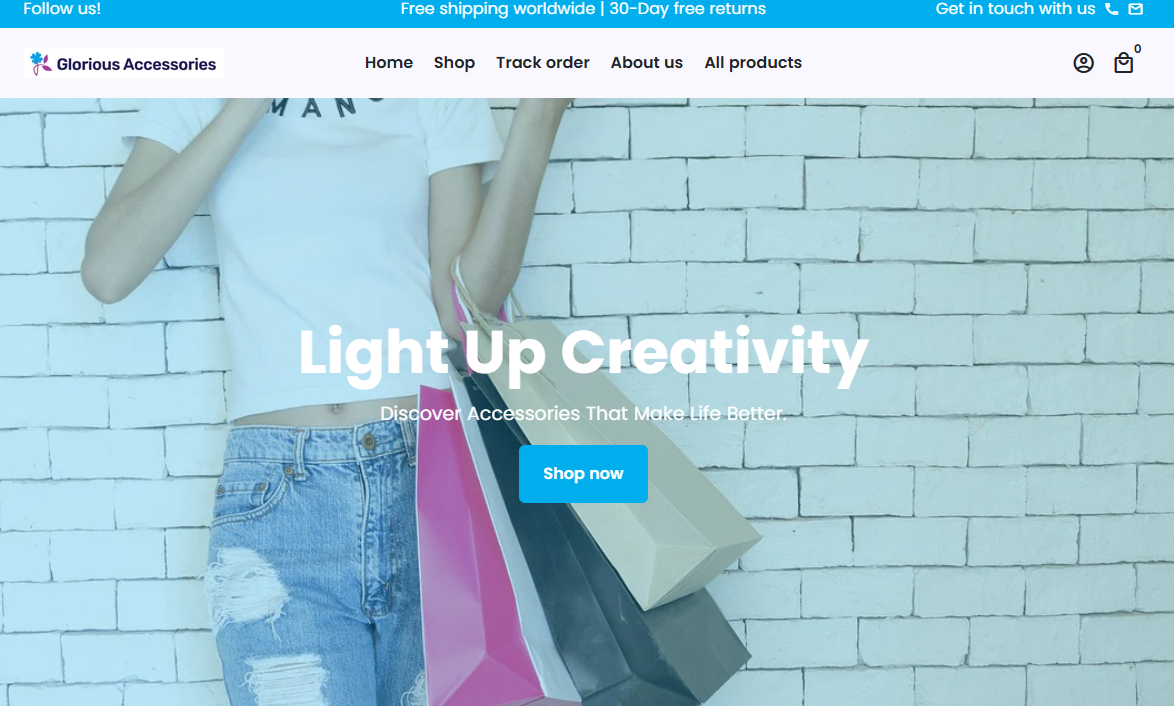This screenshot has height=706, width=1174.
Task: Open the user account icon
Action: (1083, 63)
